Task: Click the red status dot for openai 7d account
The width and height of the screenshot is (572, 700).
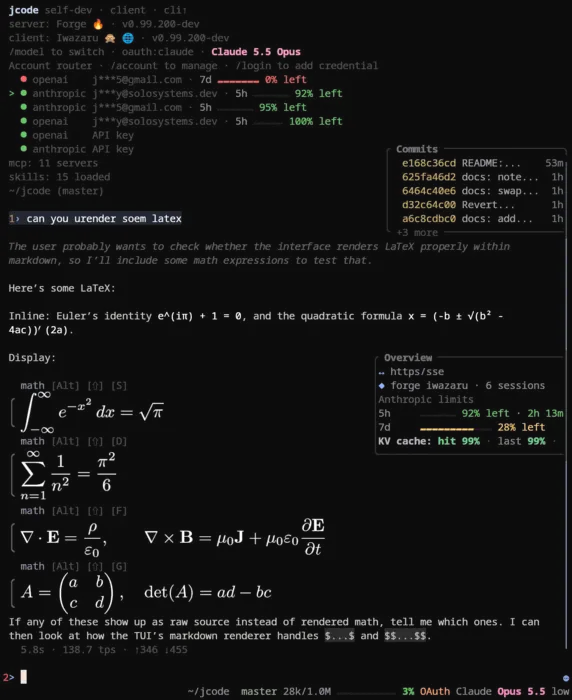Action: [23, 79]
